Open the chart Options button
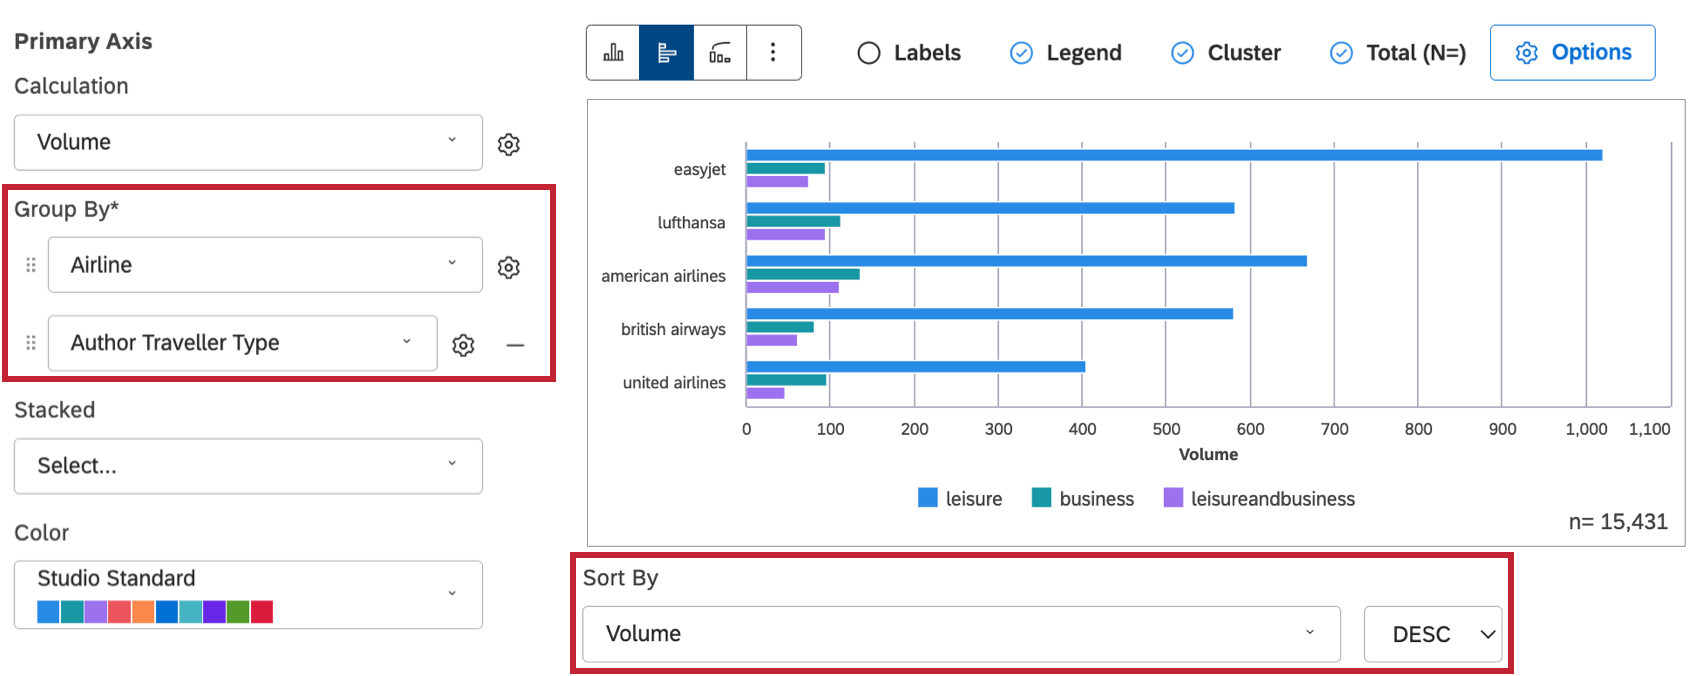 1572,53
